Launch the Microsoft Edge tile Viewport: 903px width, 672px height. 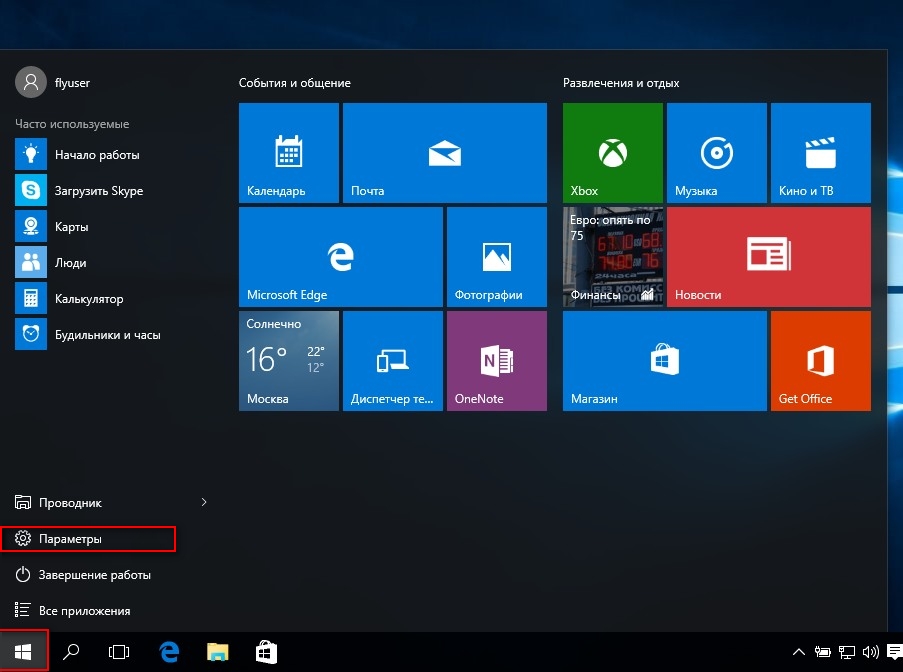[341, 257]
